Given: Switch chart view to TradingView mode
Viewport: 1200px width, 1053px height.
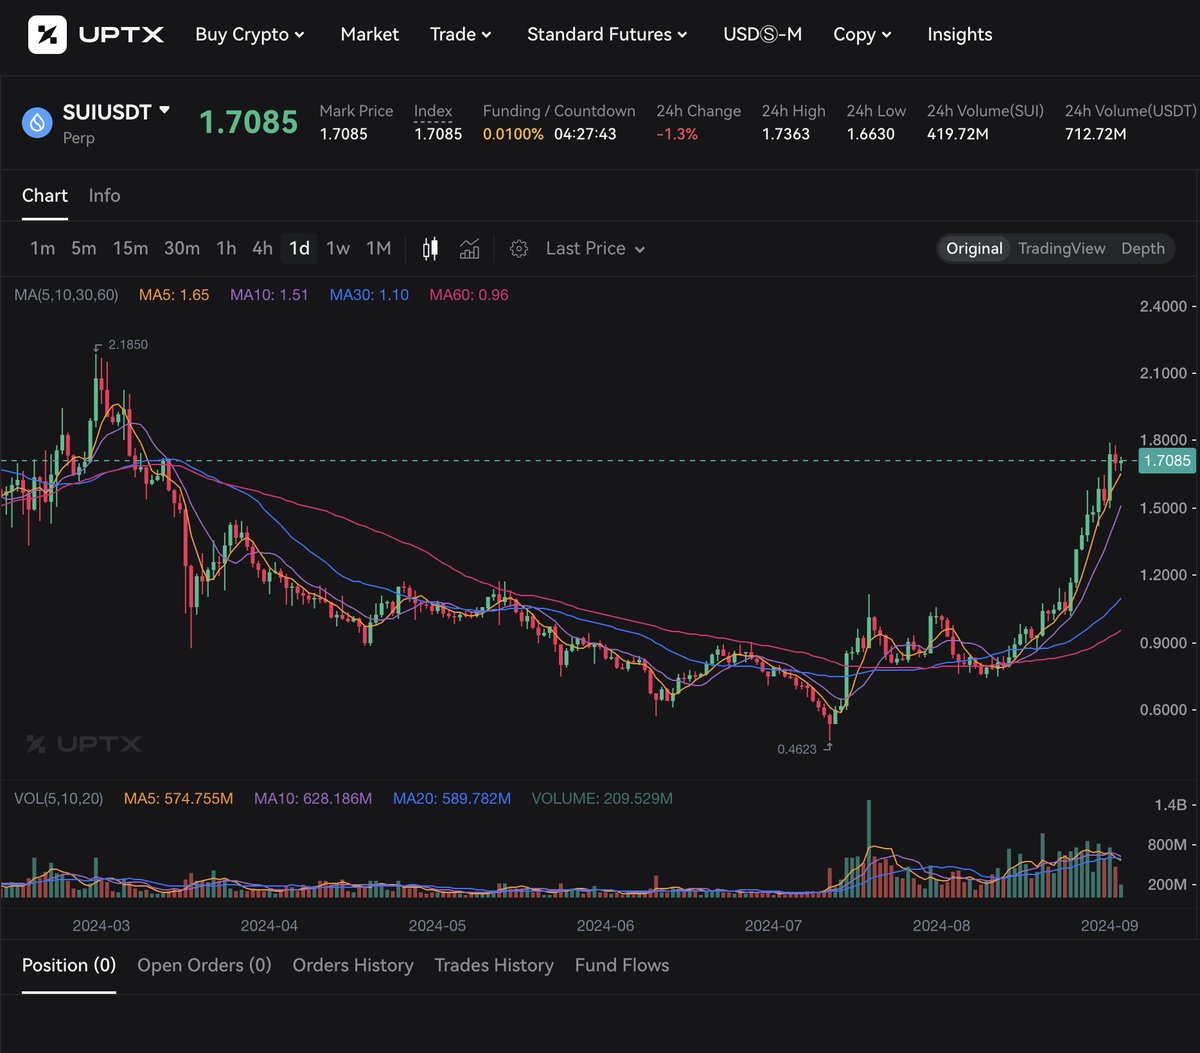Looking at the screenshot, I should tap(1060, 248).
